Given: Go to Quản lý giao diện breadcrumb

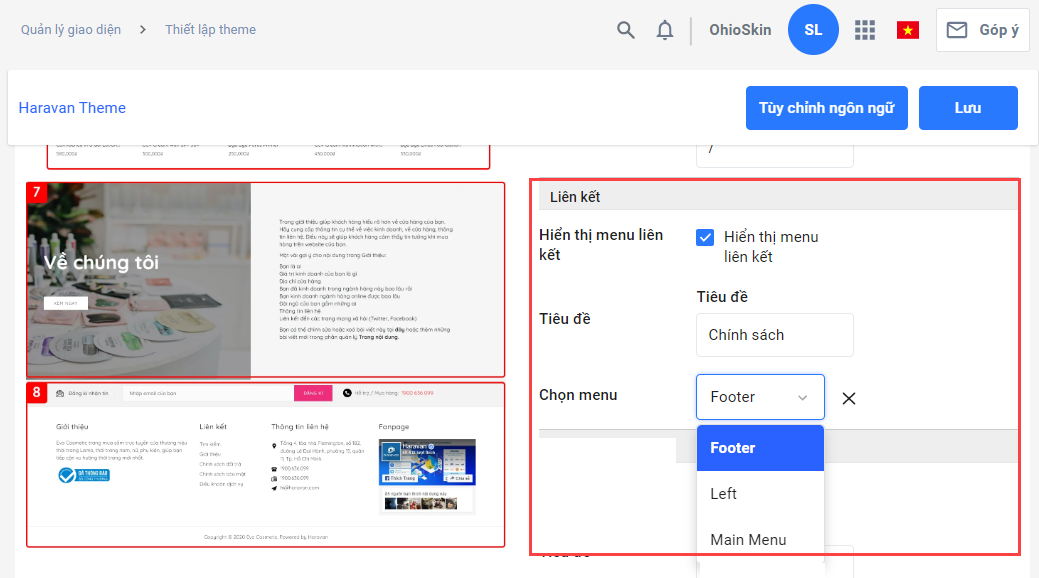Looking at the screenshot, I should tap(71, 30).
